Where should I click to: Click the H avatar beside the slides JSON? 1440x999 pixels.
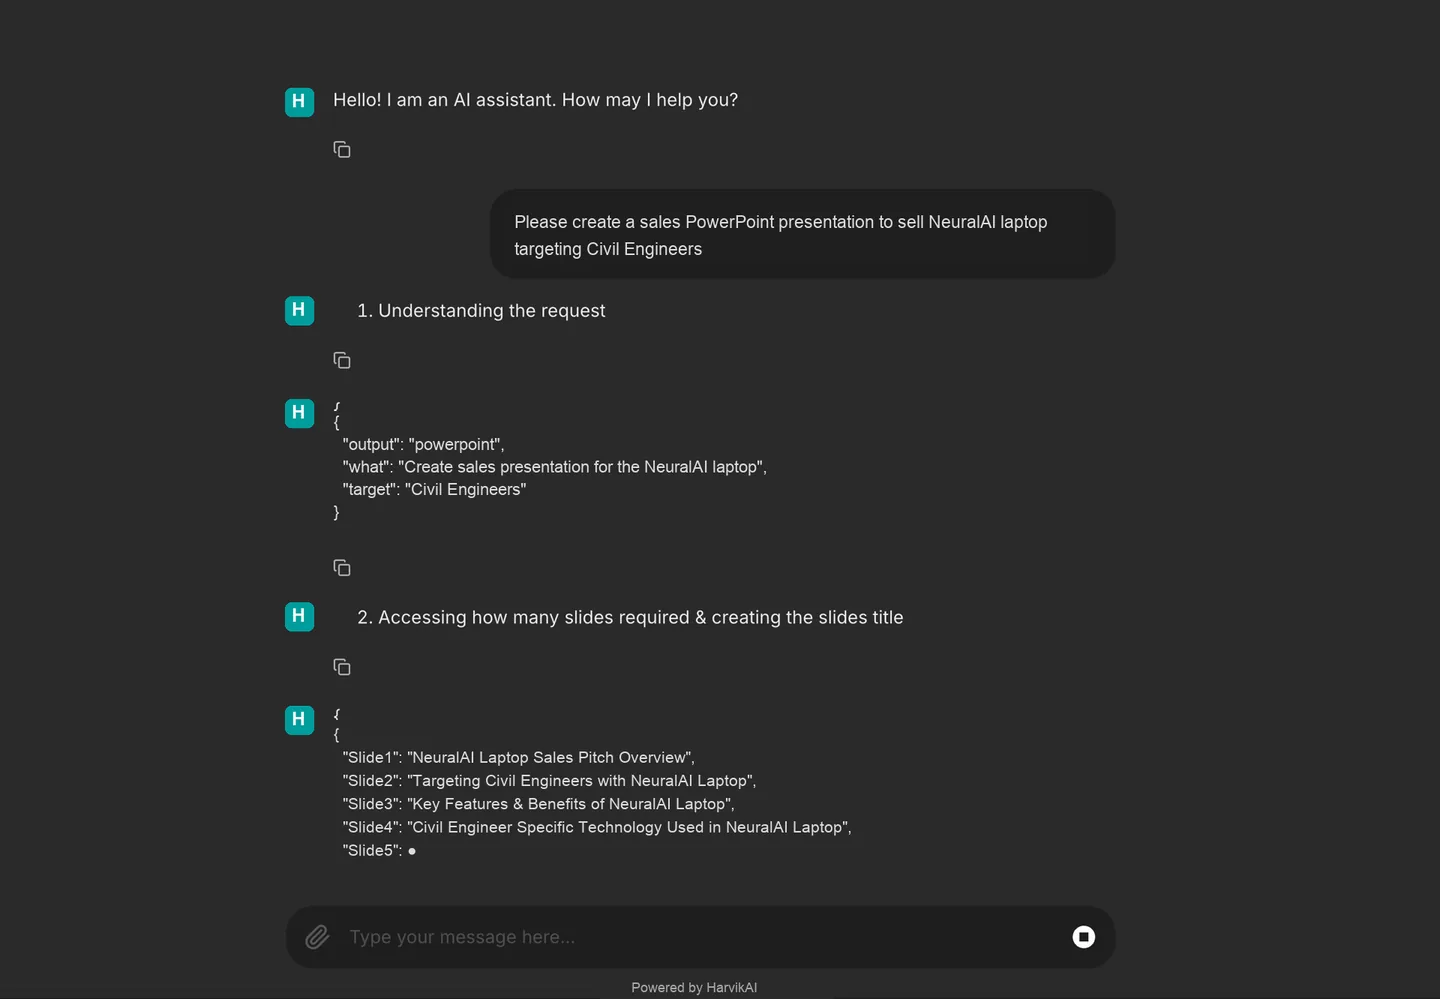(x=299, y=720)
